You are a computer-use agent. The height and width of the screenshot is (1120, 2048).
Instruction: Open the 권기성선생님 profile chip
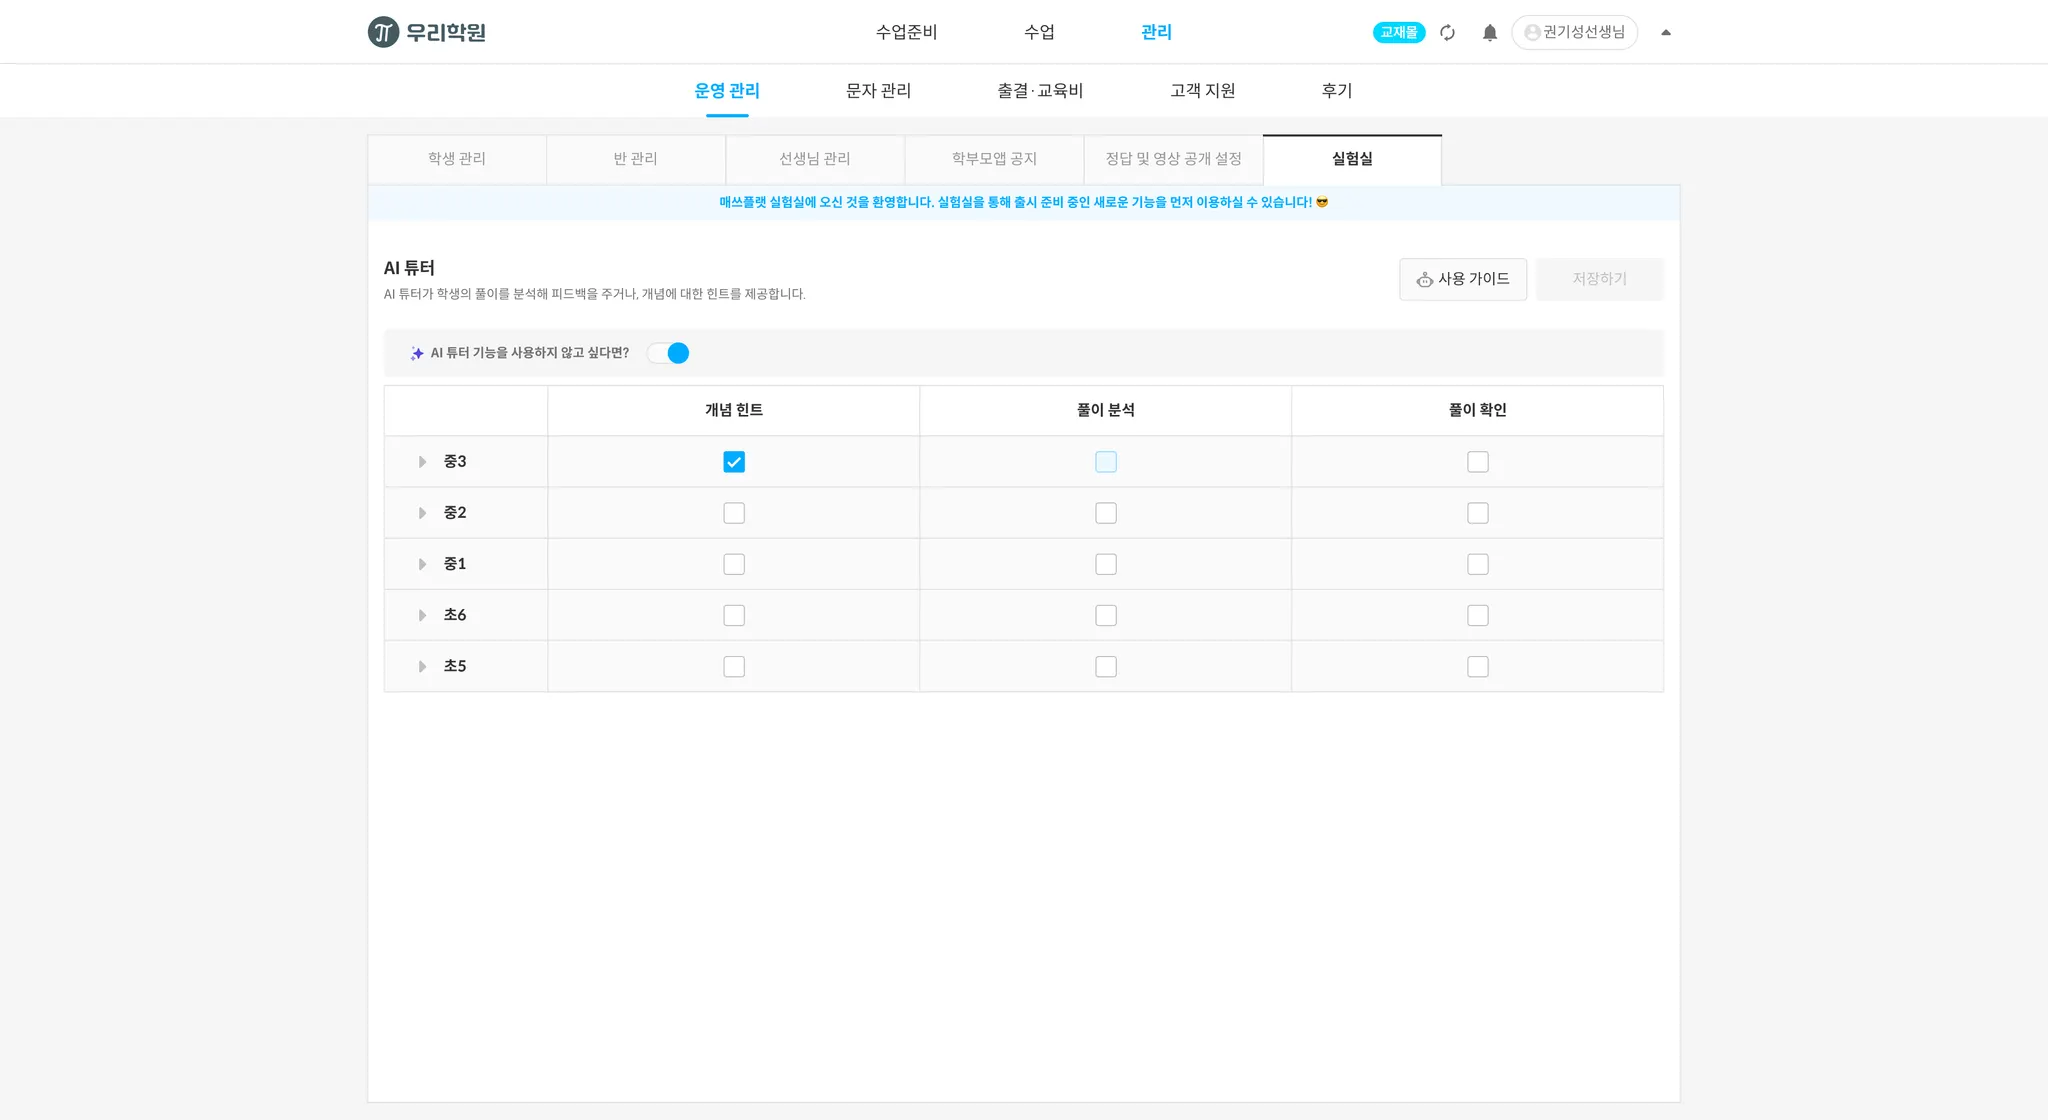pyautogui.click(x=1574, y=32)
